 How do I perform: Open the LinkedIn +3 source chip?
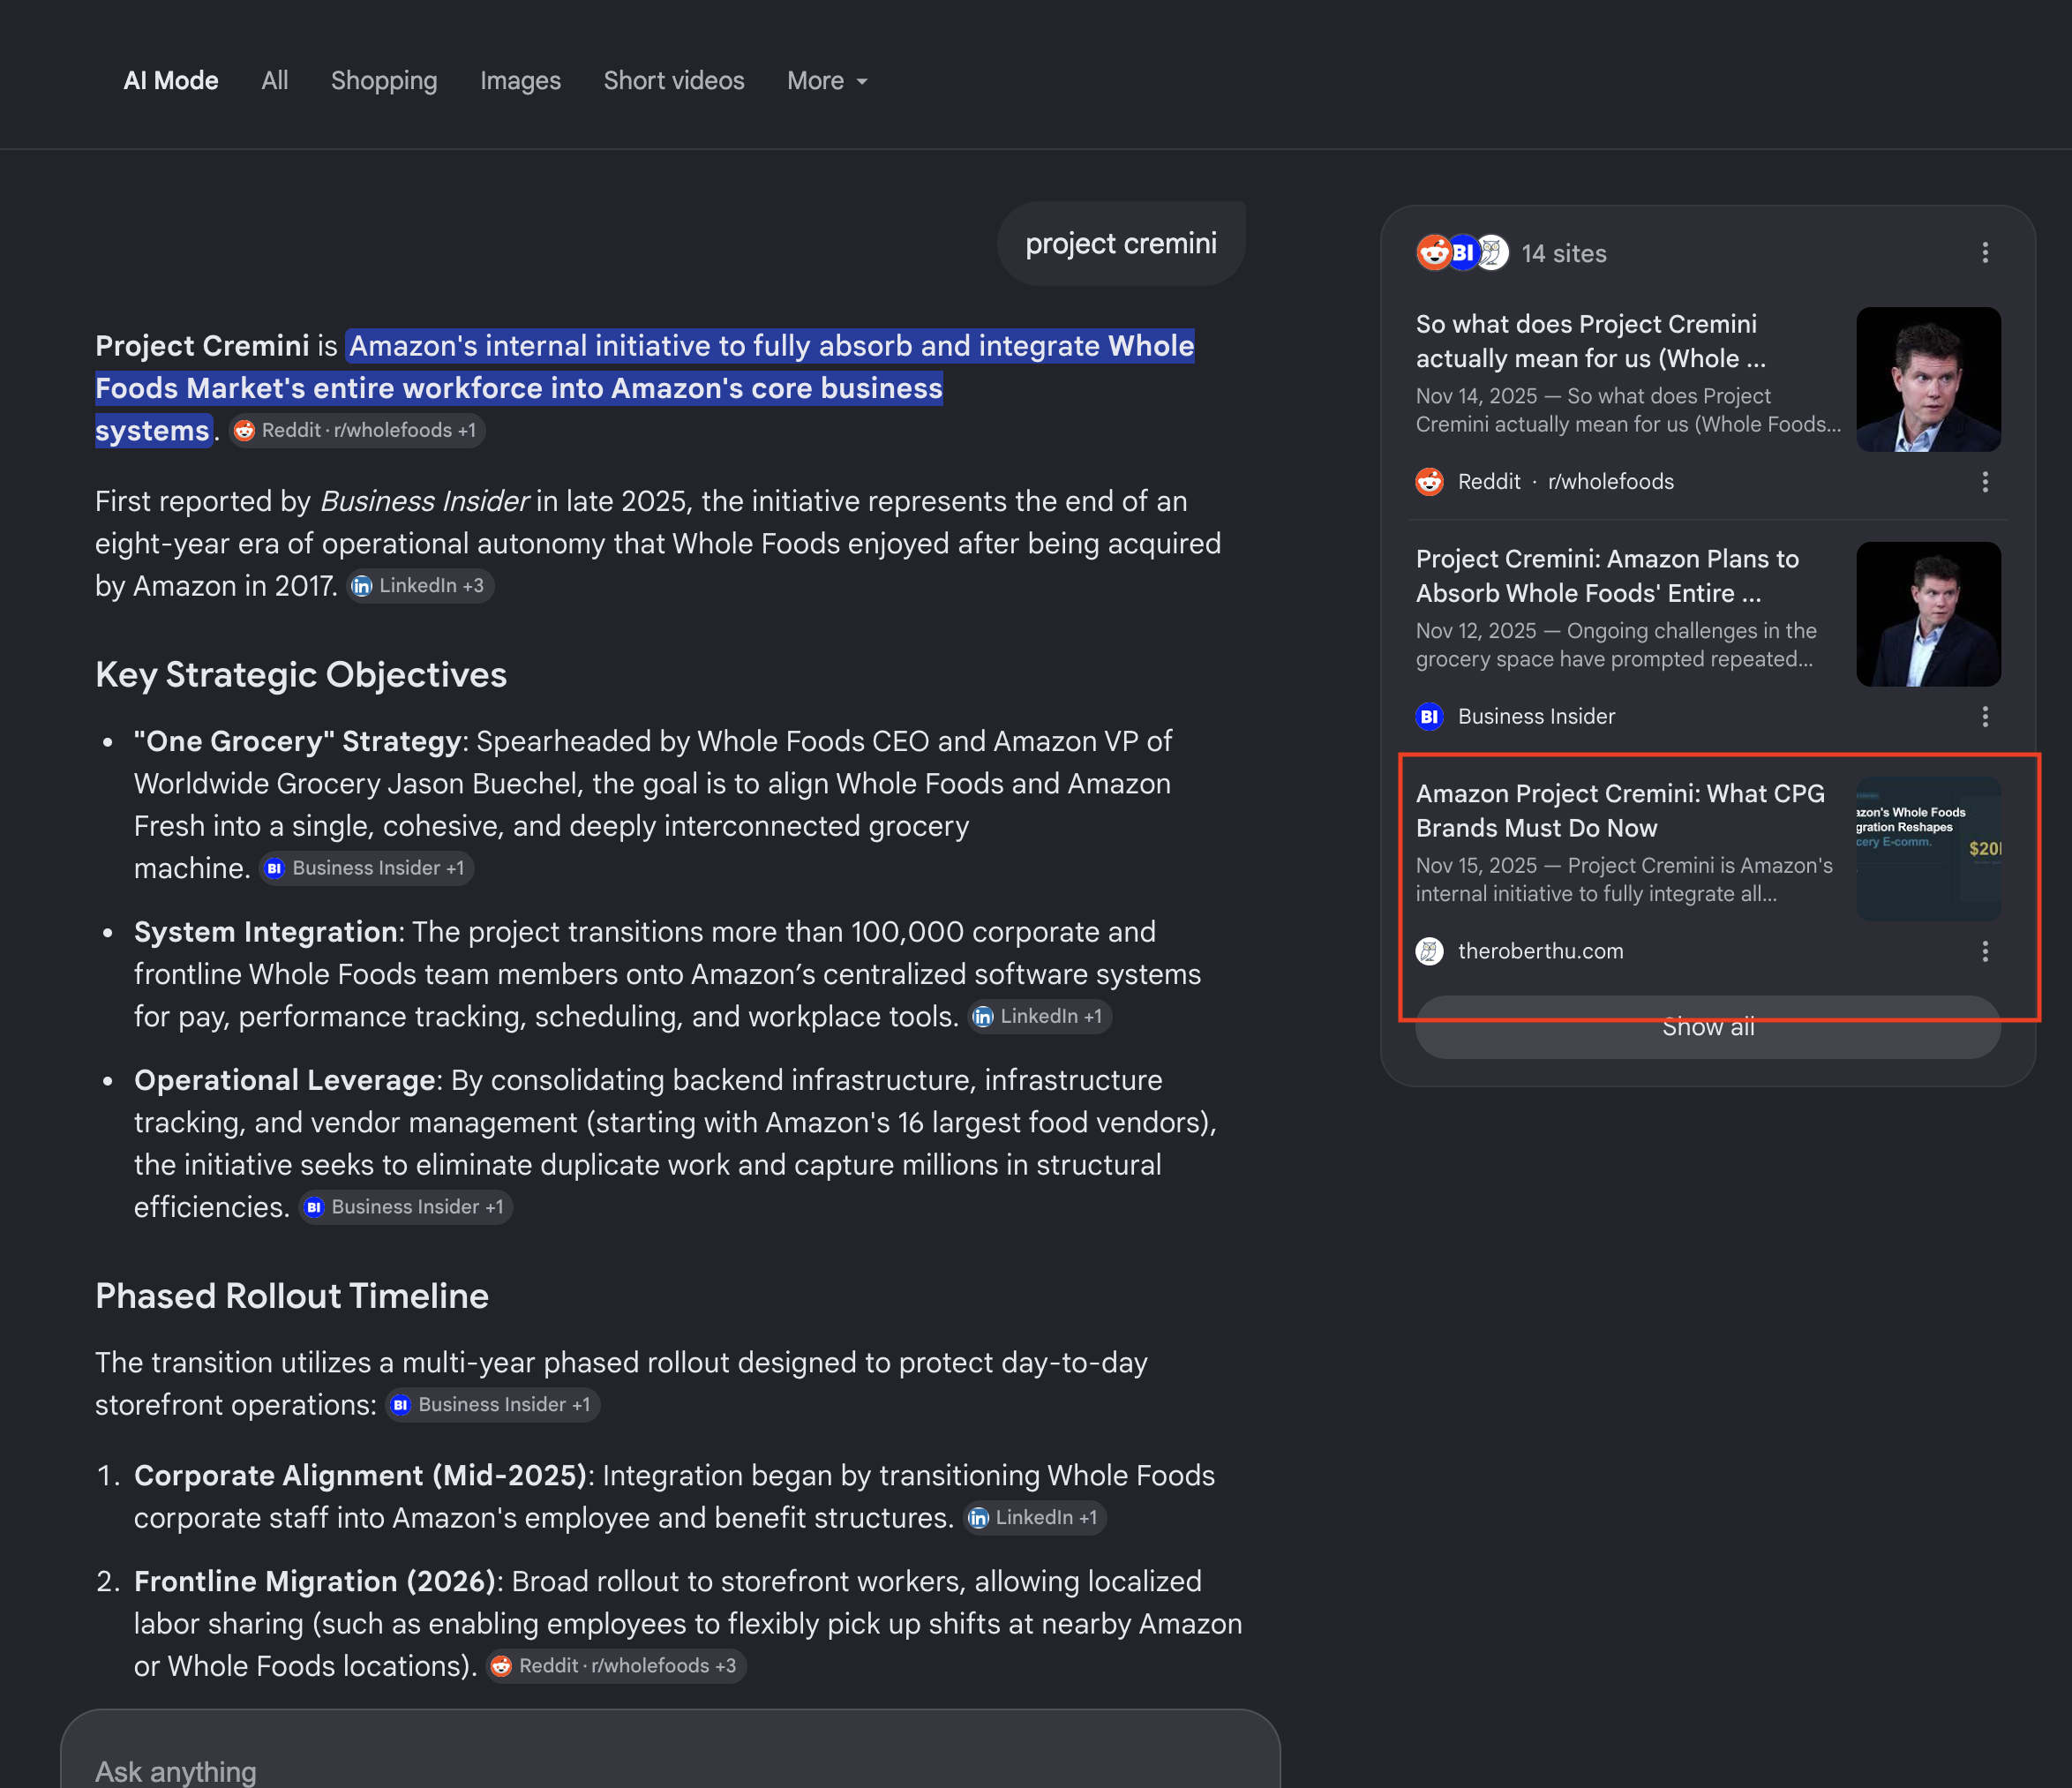coord(420,586)
